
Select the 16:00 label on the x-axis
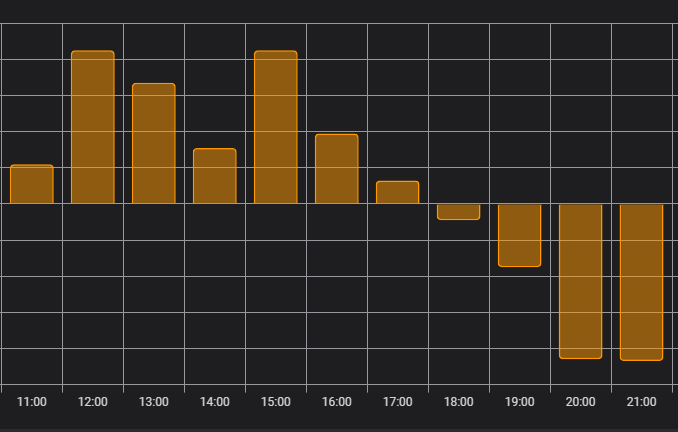(337, 402)
